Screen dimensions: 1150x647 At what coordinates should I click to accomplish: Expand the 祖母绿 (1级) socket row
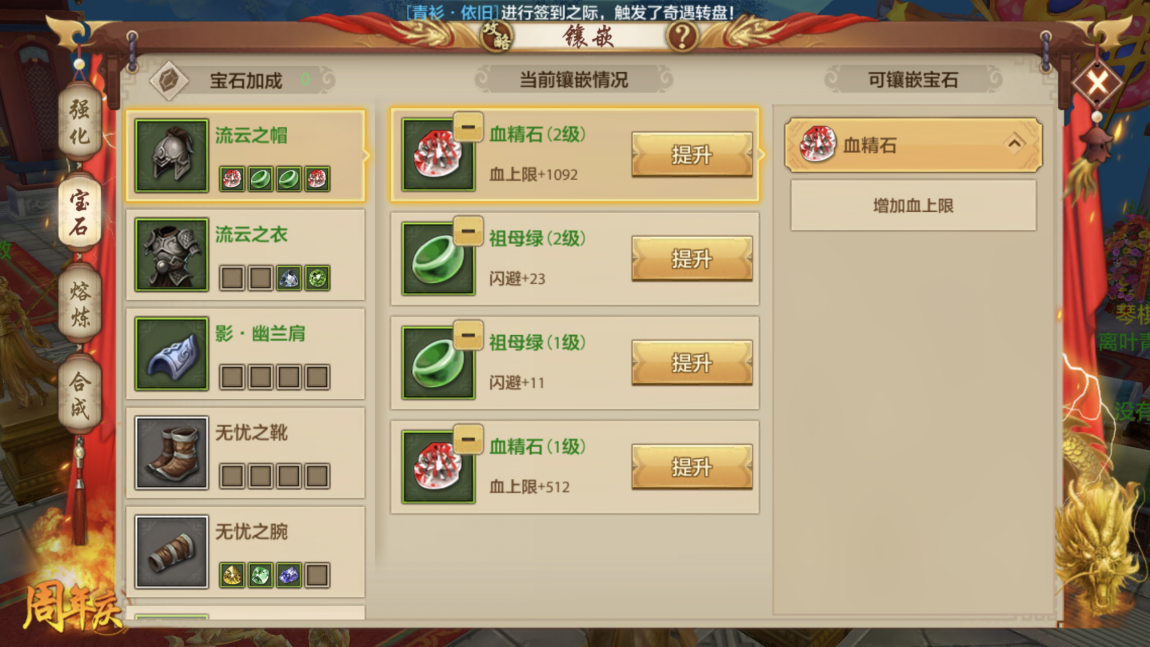coord(575,363)
